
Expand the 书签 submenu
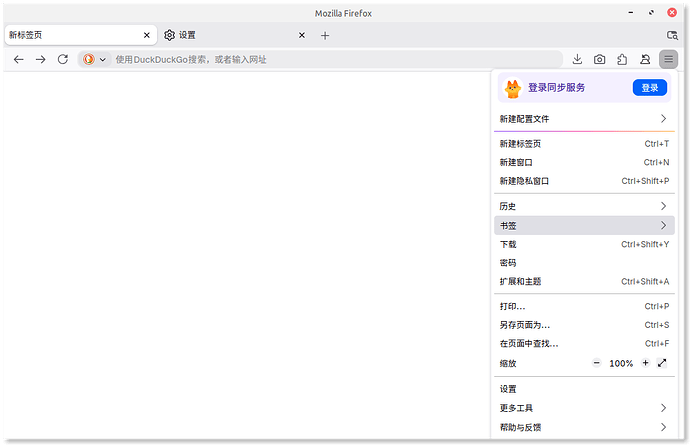click(x=584, y=225)
